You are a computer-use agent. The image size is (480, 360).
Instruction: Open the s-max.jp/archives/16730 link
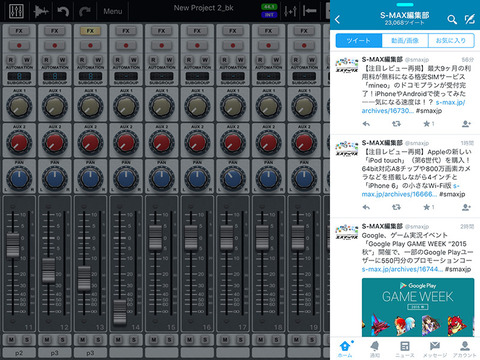(413, 107)
